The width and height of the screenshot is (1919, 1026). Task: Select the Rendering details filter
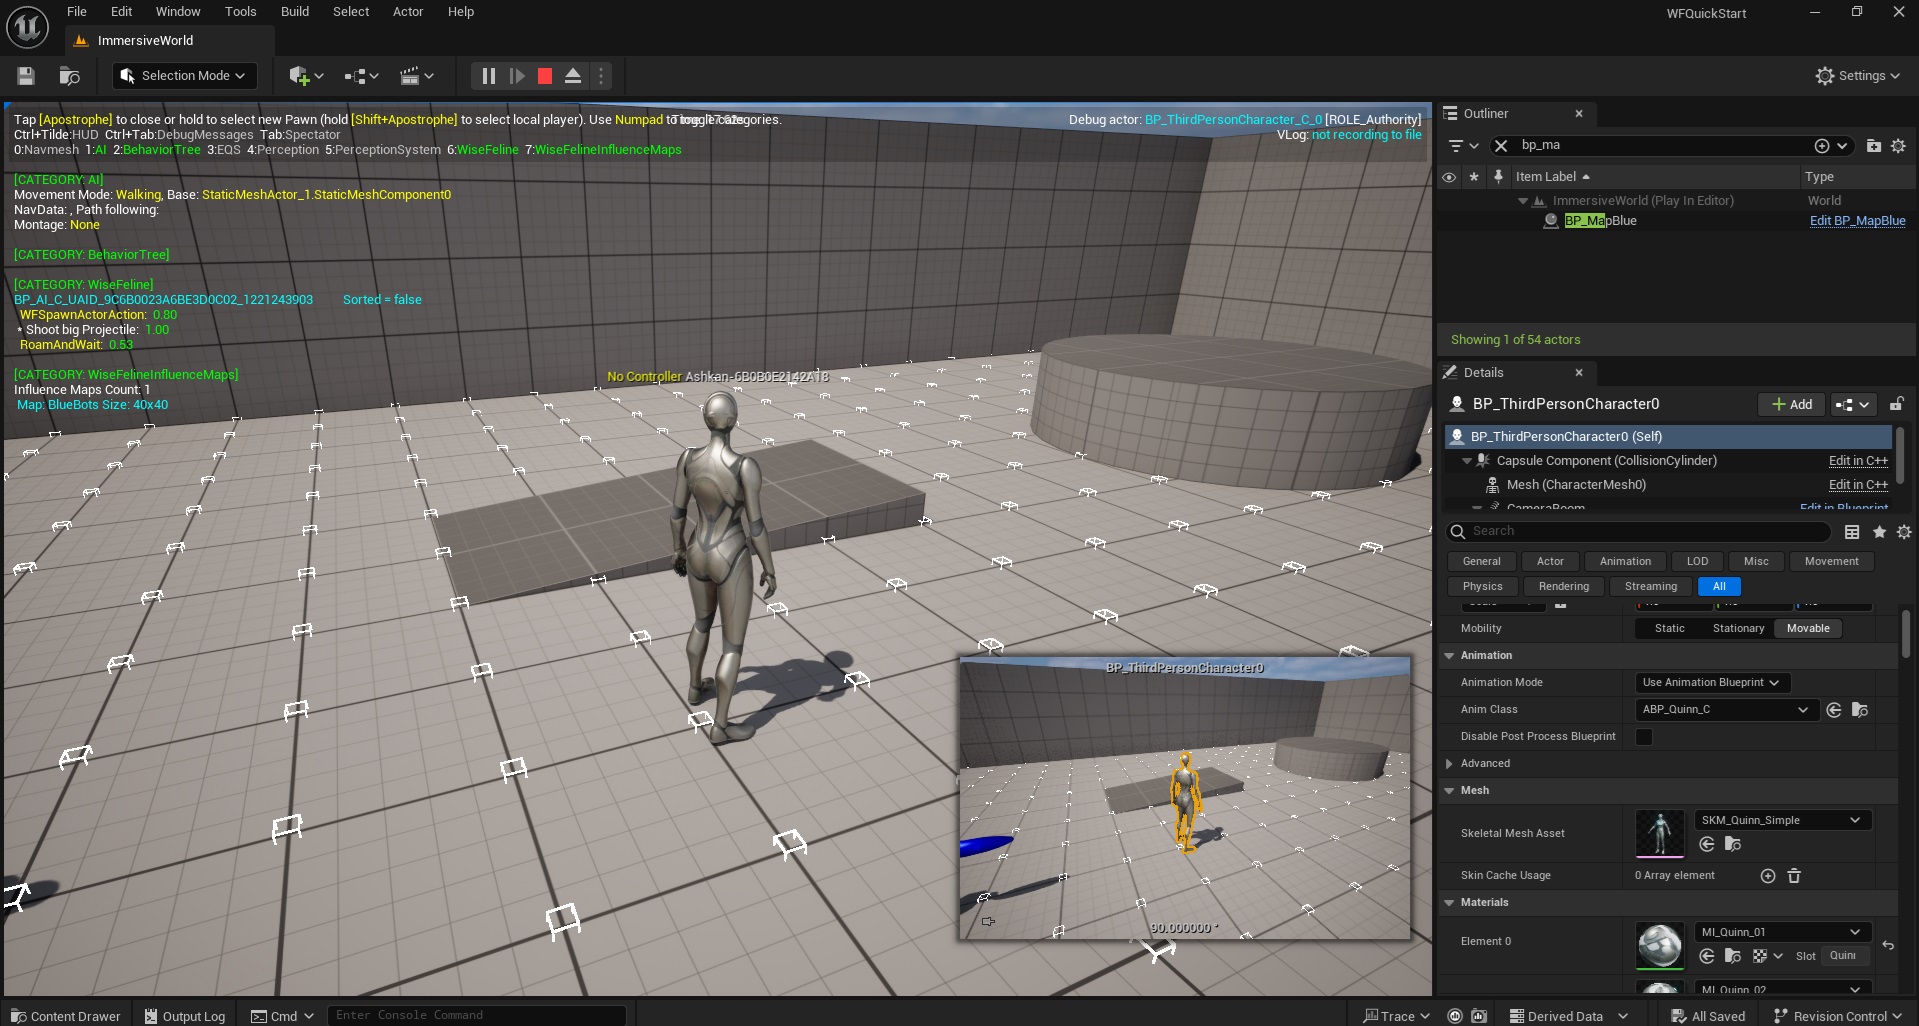(x=1563, y=587)
